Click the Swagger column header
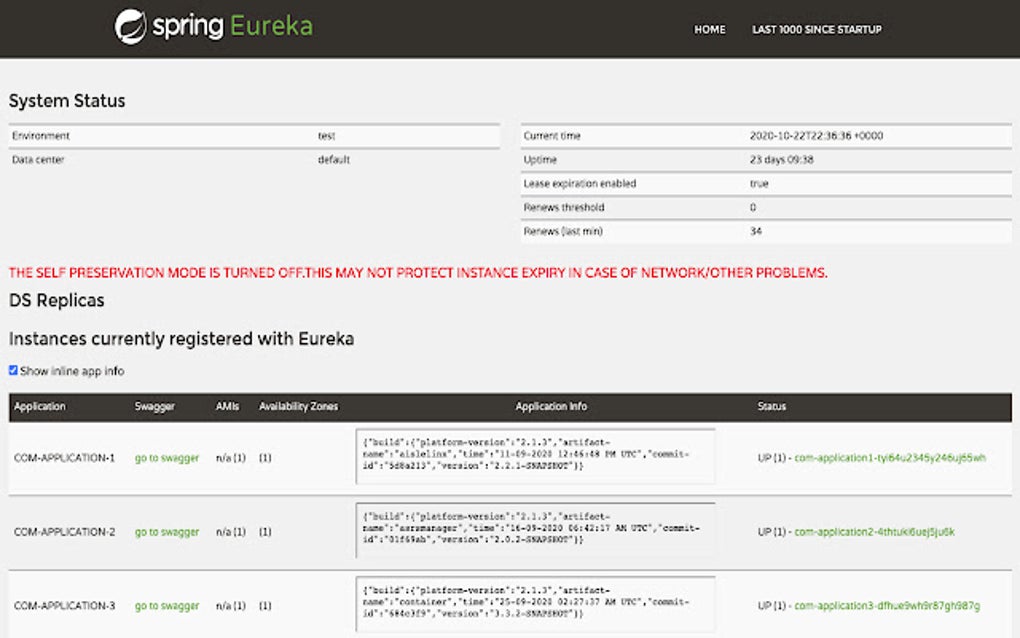Screen dimensions: 1020x638 (154, 406)
